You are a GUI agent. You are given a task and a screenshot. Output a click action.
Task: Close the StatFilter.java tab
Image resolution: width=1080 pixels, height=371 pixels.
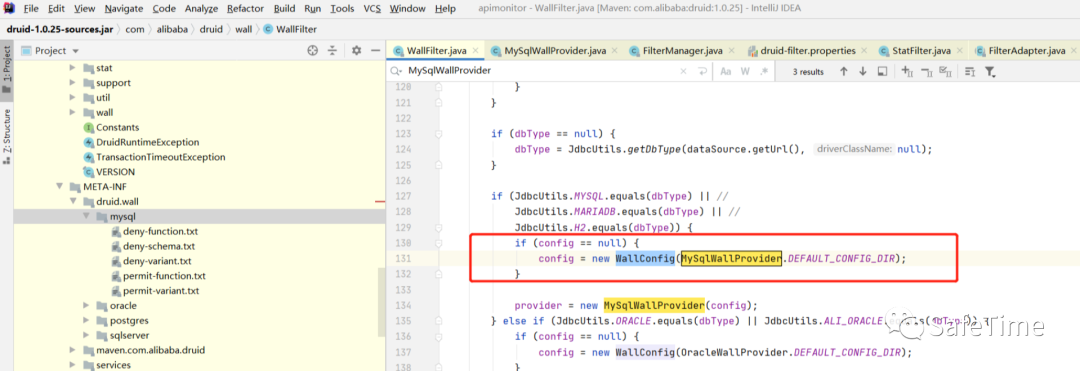pos(960,51)
